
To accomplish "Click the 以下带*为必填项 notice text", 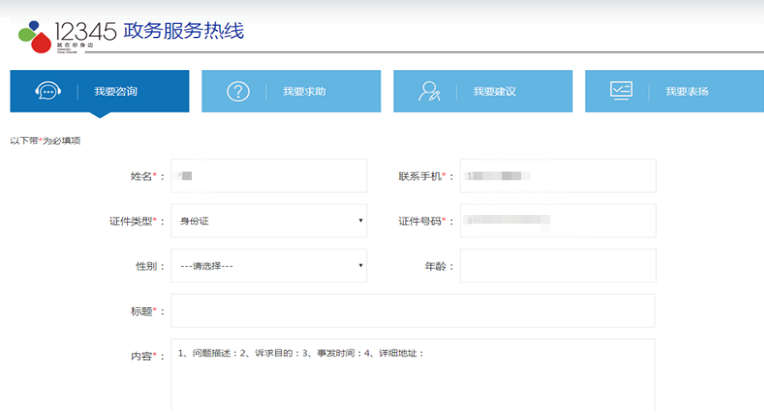I will [45, 141].
